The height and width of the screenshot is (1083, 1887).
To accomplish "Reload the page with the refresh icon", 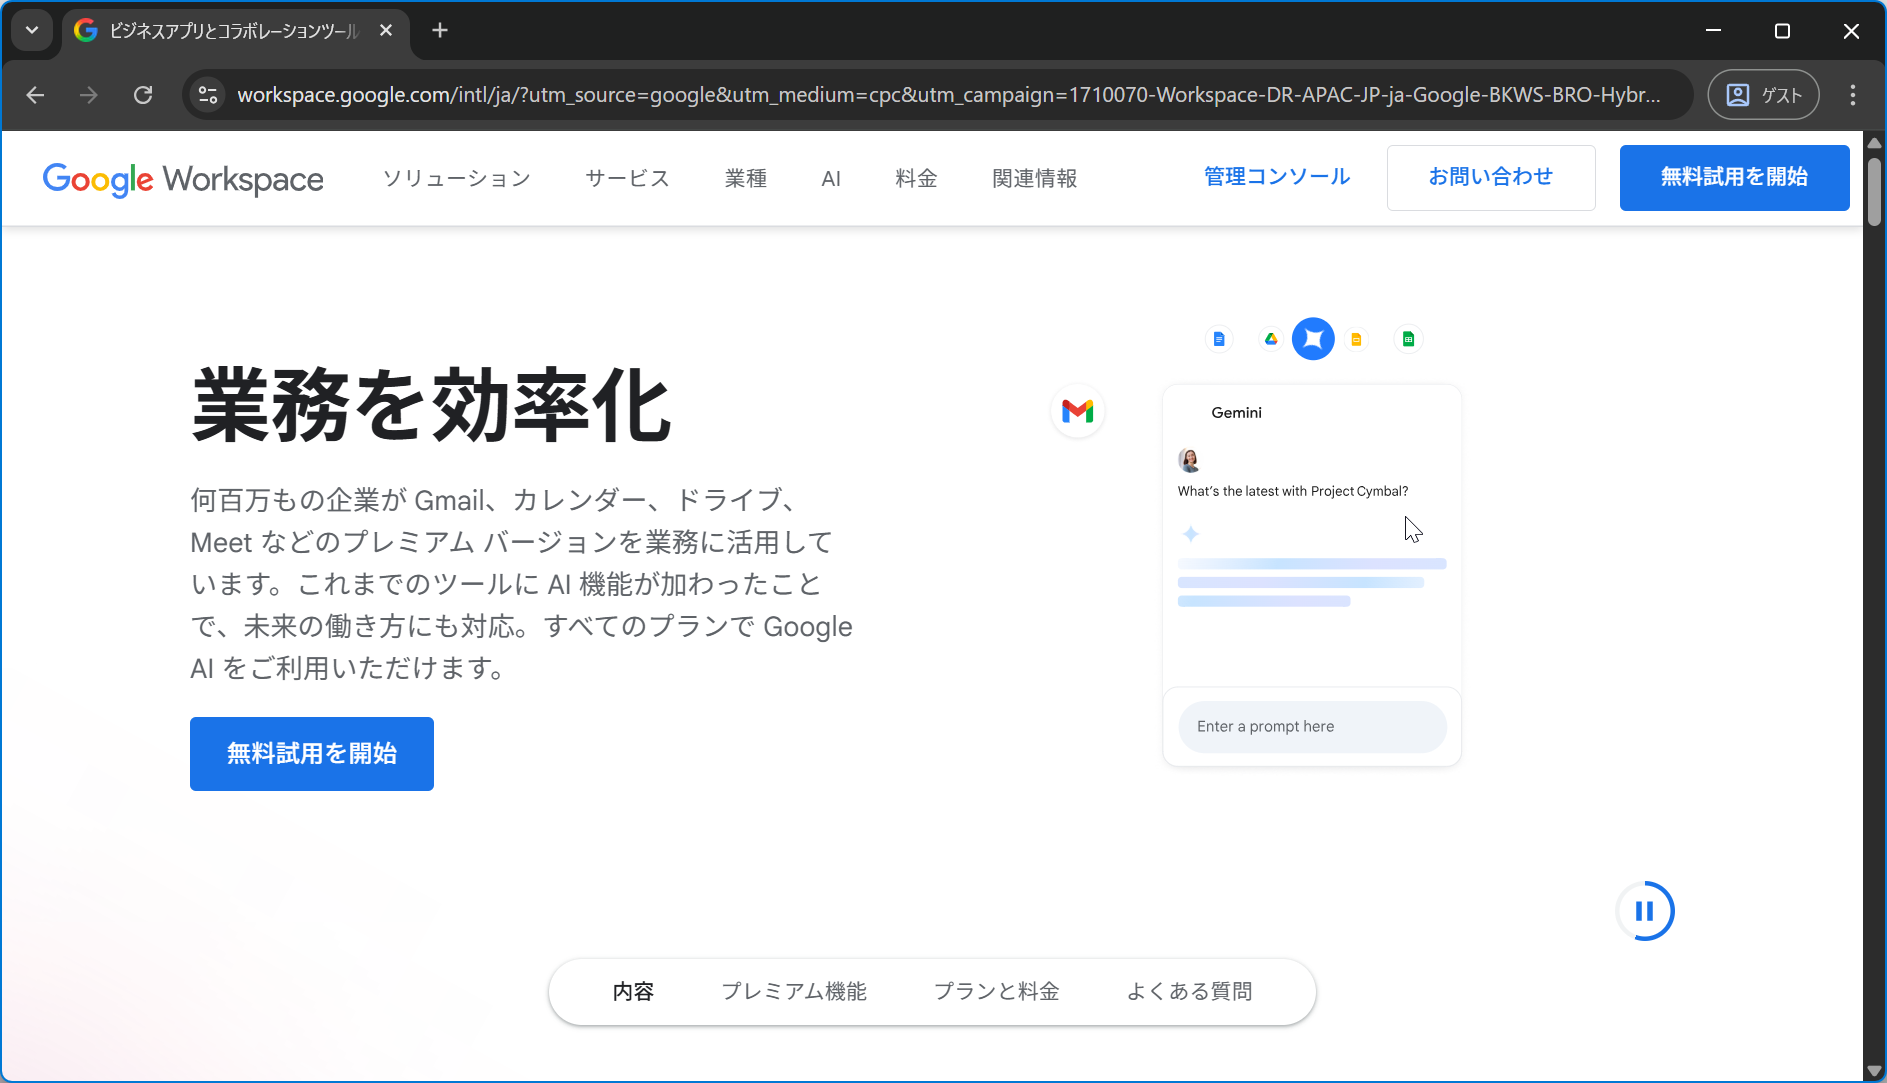I will [x=143, y=95].
